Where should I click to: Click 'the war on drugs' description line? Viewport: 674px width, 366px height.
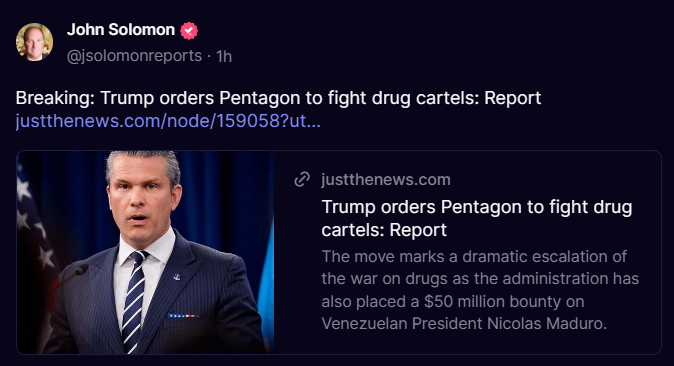480,278
